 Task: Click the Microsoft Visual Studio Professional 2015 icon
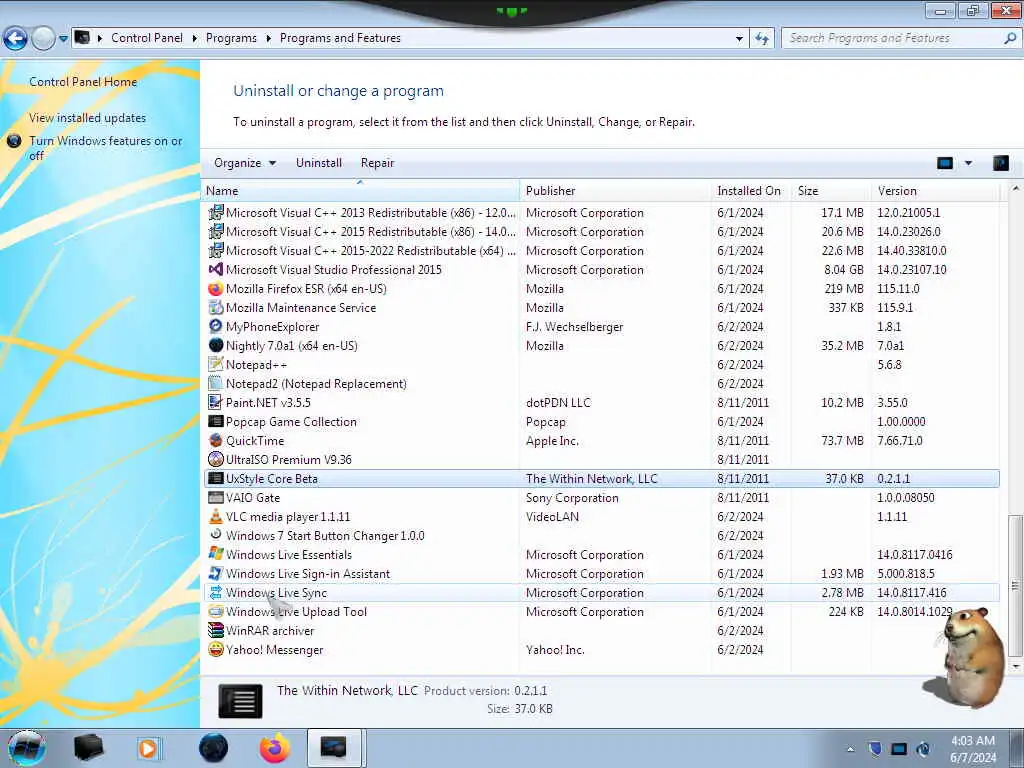[216, 269]
